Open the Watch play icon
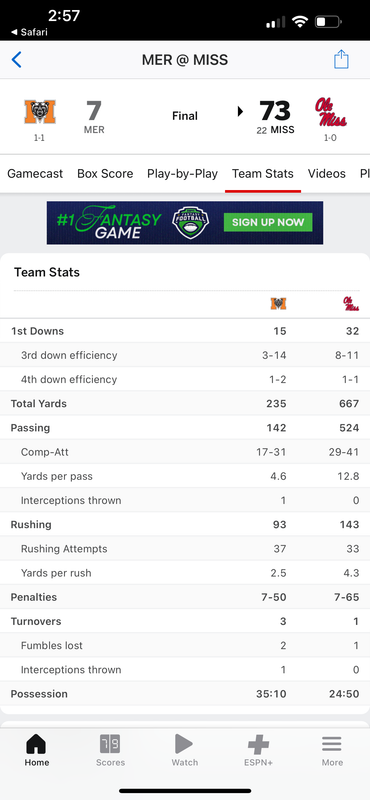Image resolution: width=370 pixels, height=800 pixels. [184, 744]
